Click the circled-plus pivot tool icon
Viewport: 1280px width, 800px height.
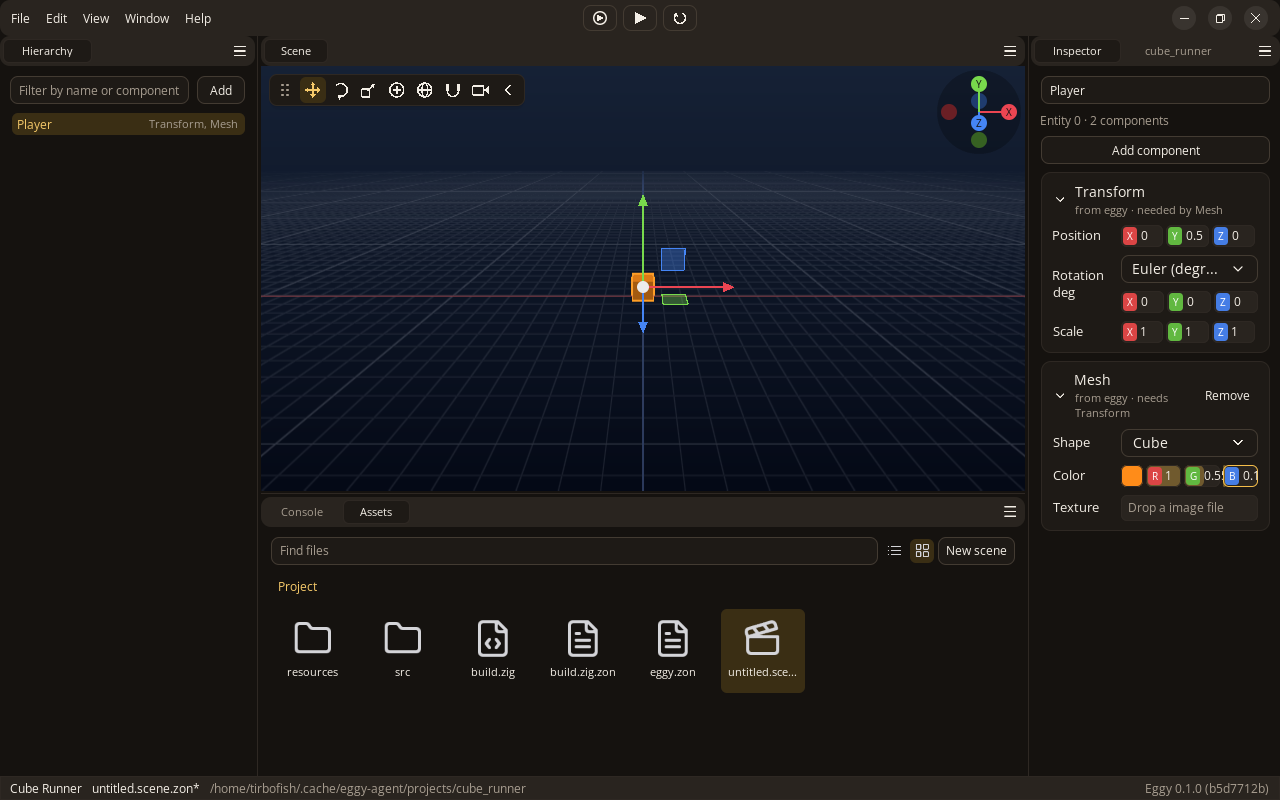click(x=397, y=90)
